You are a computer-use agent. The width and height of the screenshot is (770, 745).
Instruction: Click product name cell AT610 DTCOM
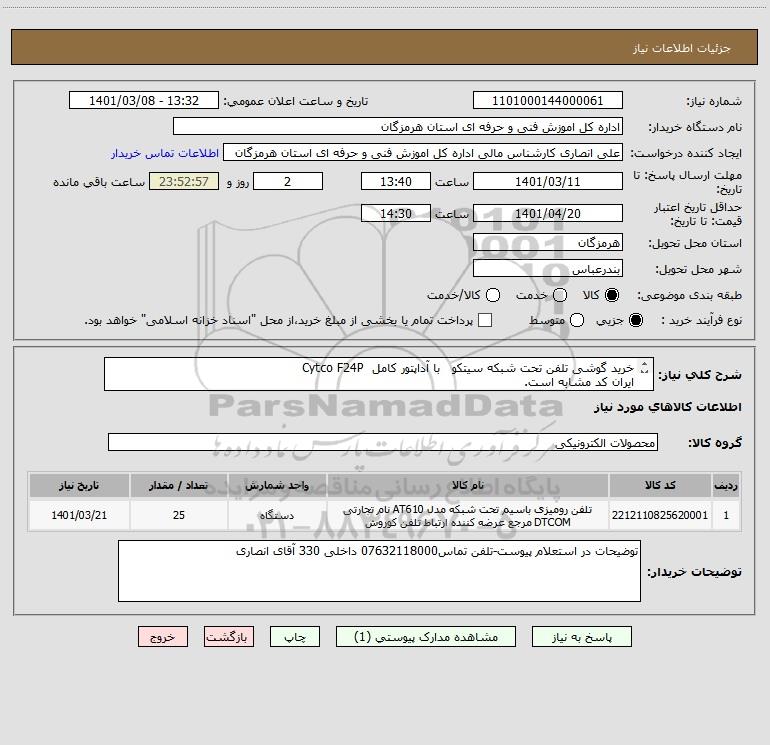pyautogui.click(x=468, y=515)
